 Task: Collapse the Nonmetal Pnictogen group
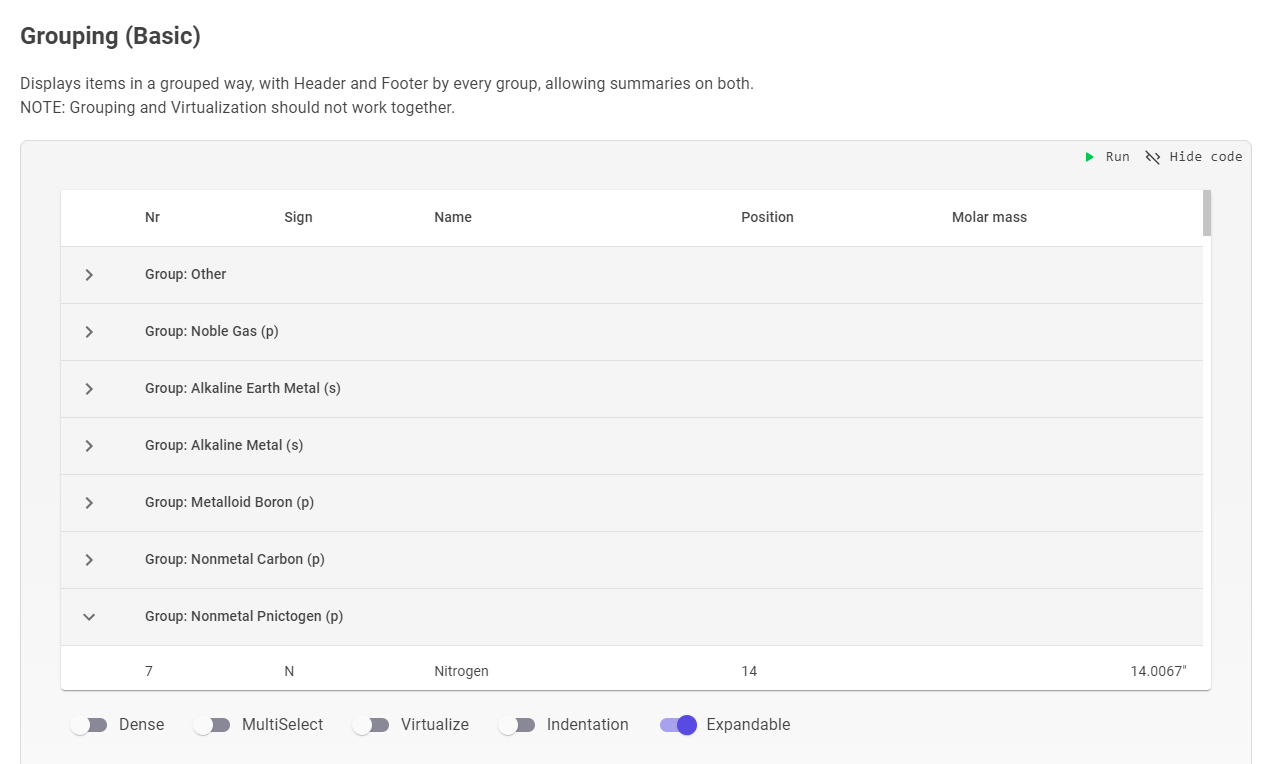click(x=89, y=616)
